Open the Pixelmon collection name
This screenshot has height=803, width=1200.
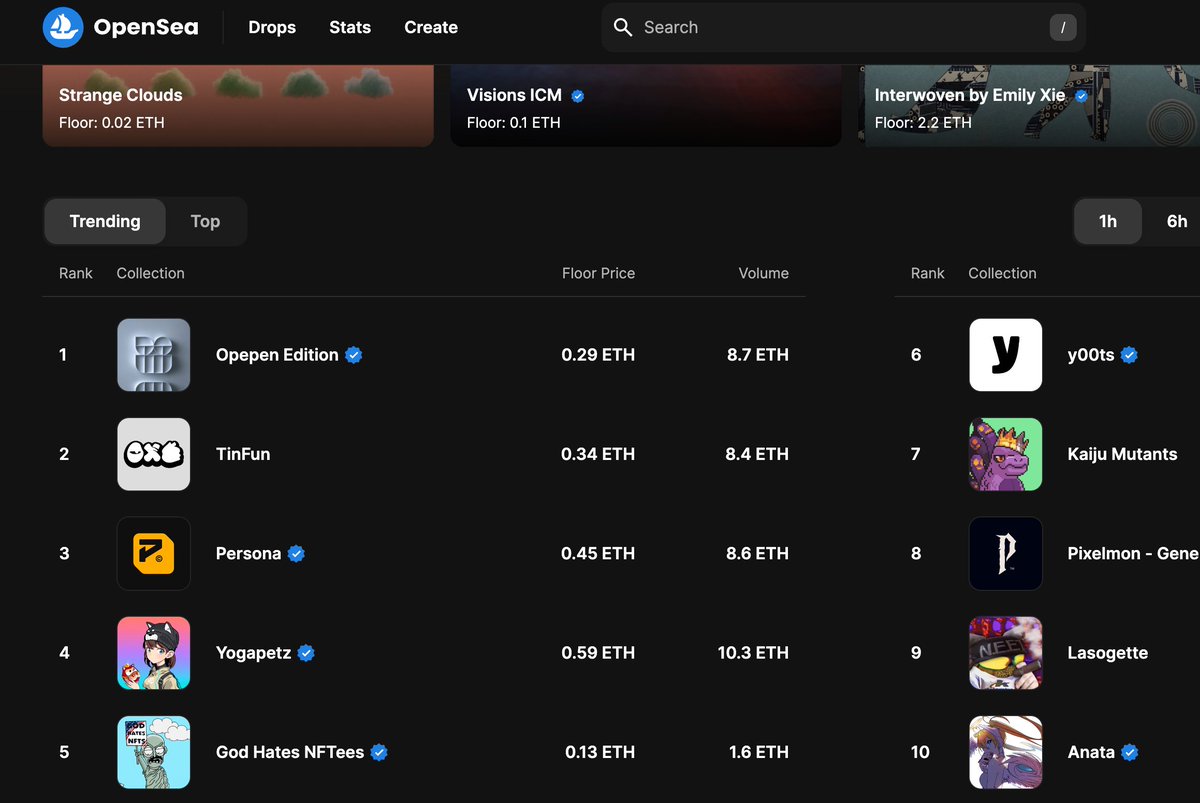pos(1134,553)
